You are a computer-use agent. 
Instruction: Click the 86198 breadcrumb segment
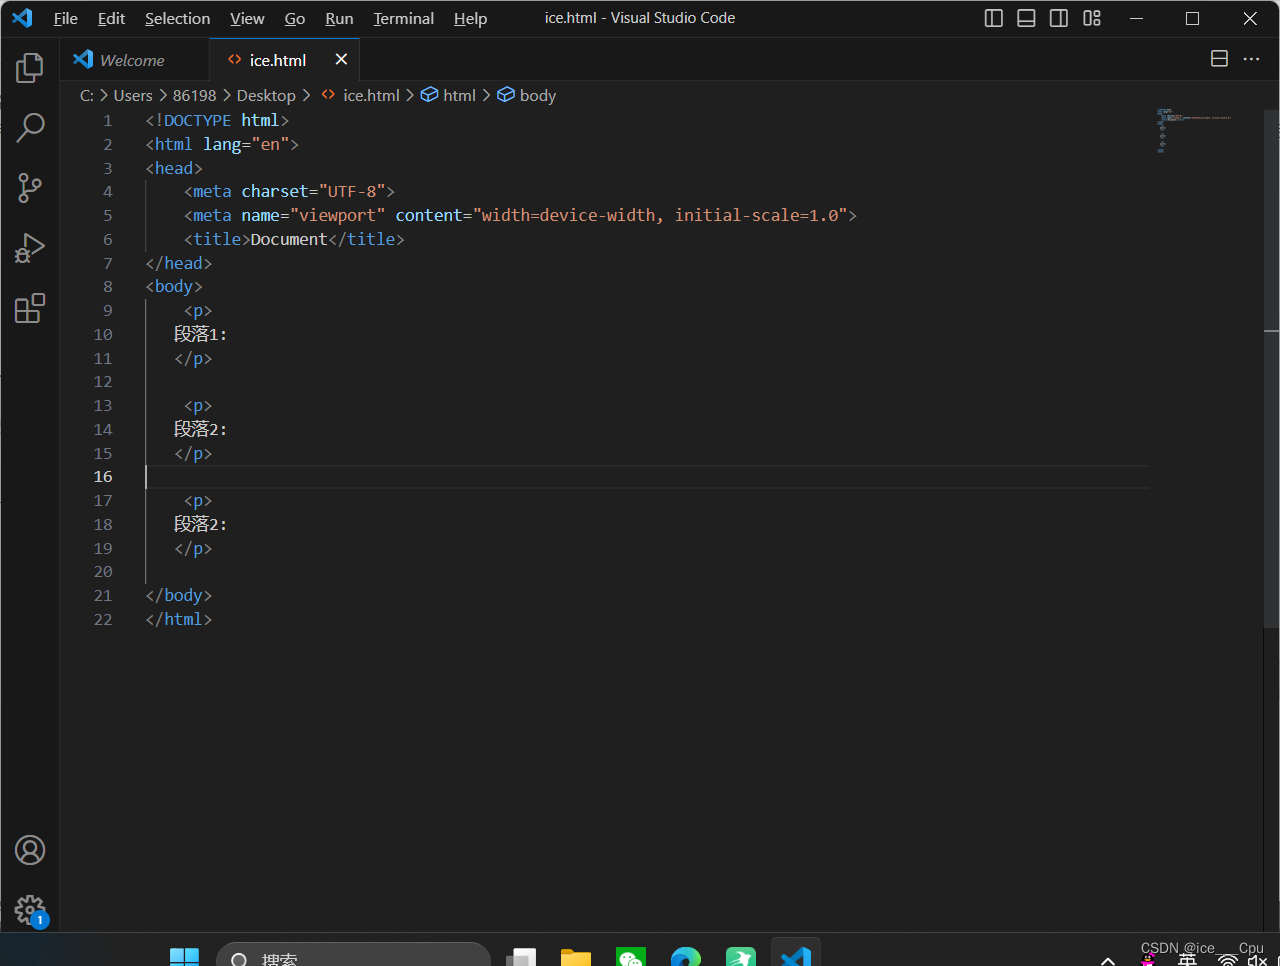(x=194, y=95)
